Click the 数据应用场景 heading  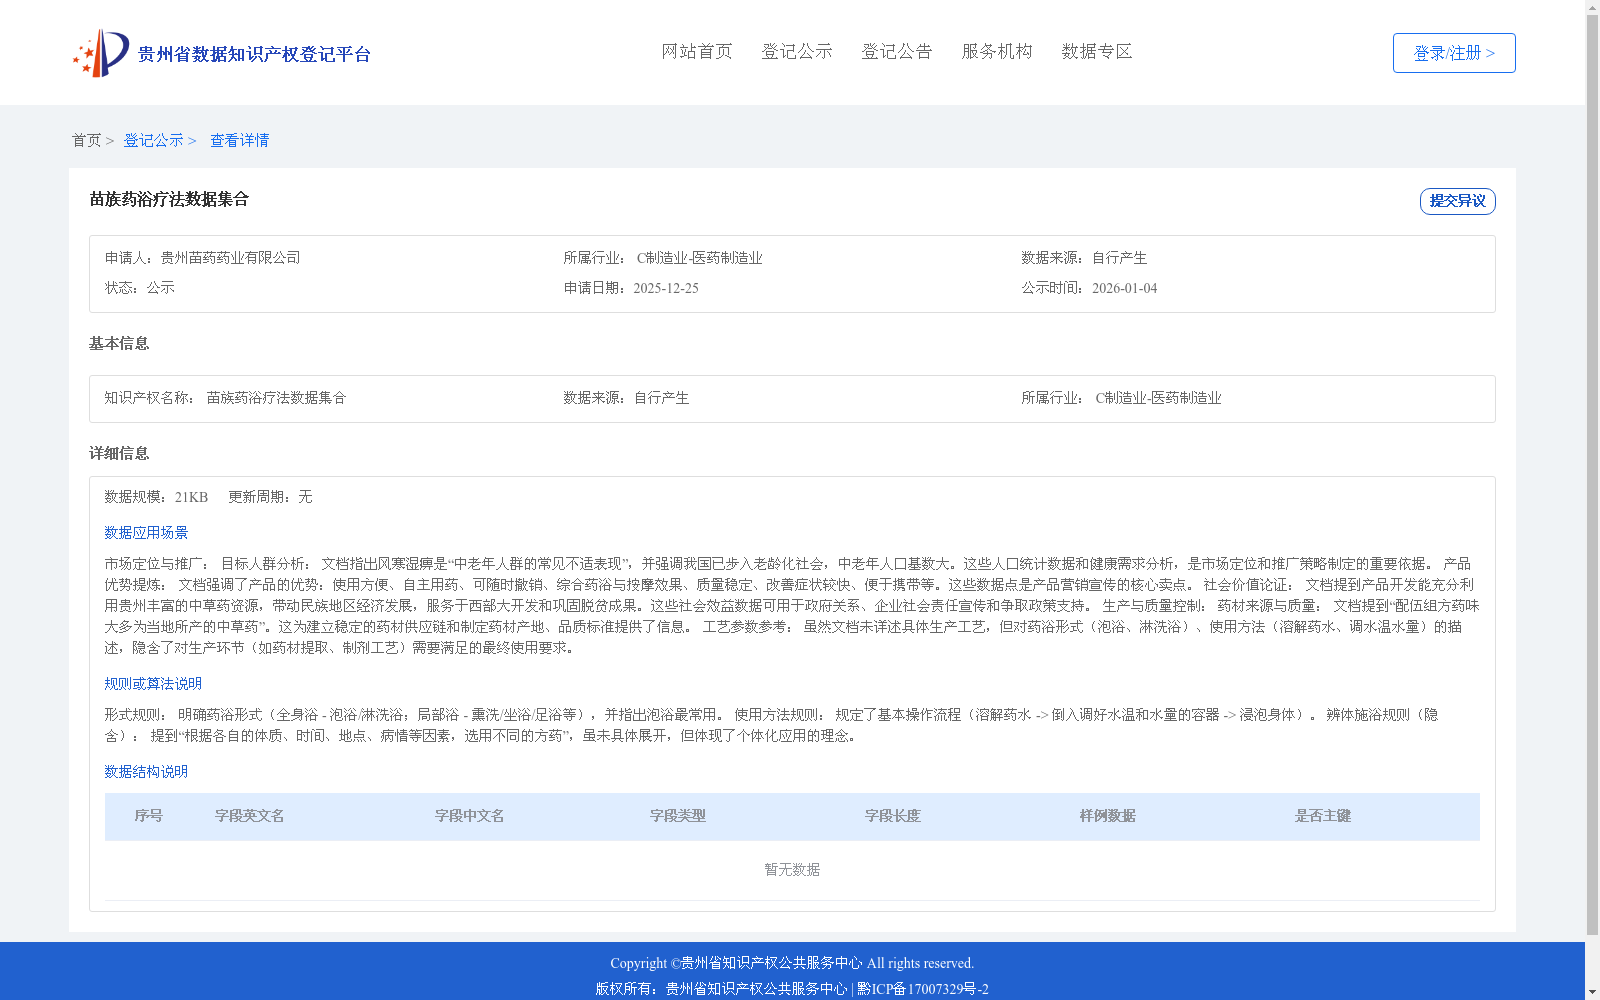coord(146,533)
